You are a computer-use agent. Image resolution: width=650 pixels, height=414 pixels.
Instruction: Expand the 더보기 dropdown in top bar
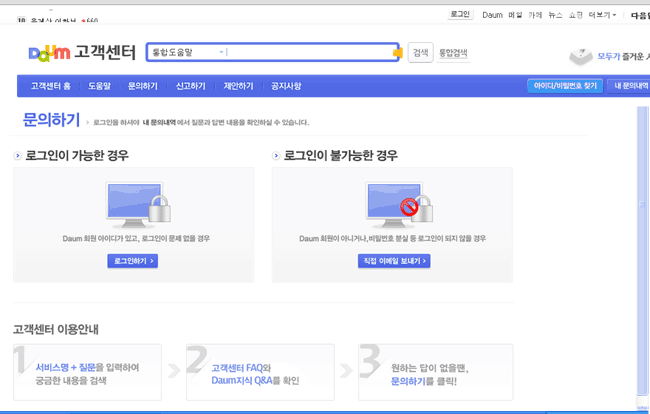coord(602,15)
